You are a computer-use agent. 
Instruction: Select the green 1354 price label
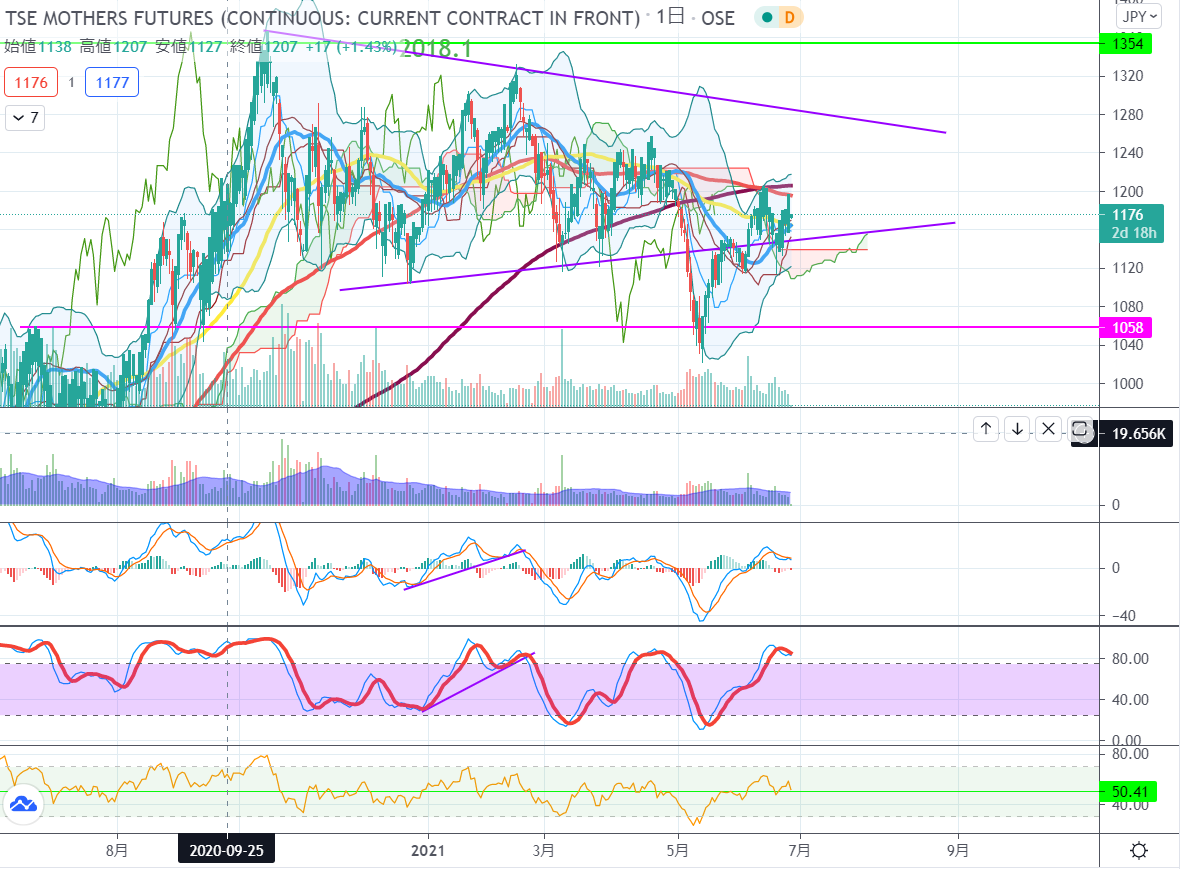1126,43
